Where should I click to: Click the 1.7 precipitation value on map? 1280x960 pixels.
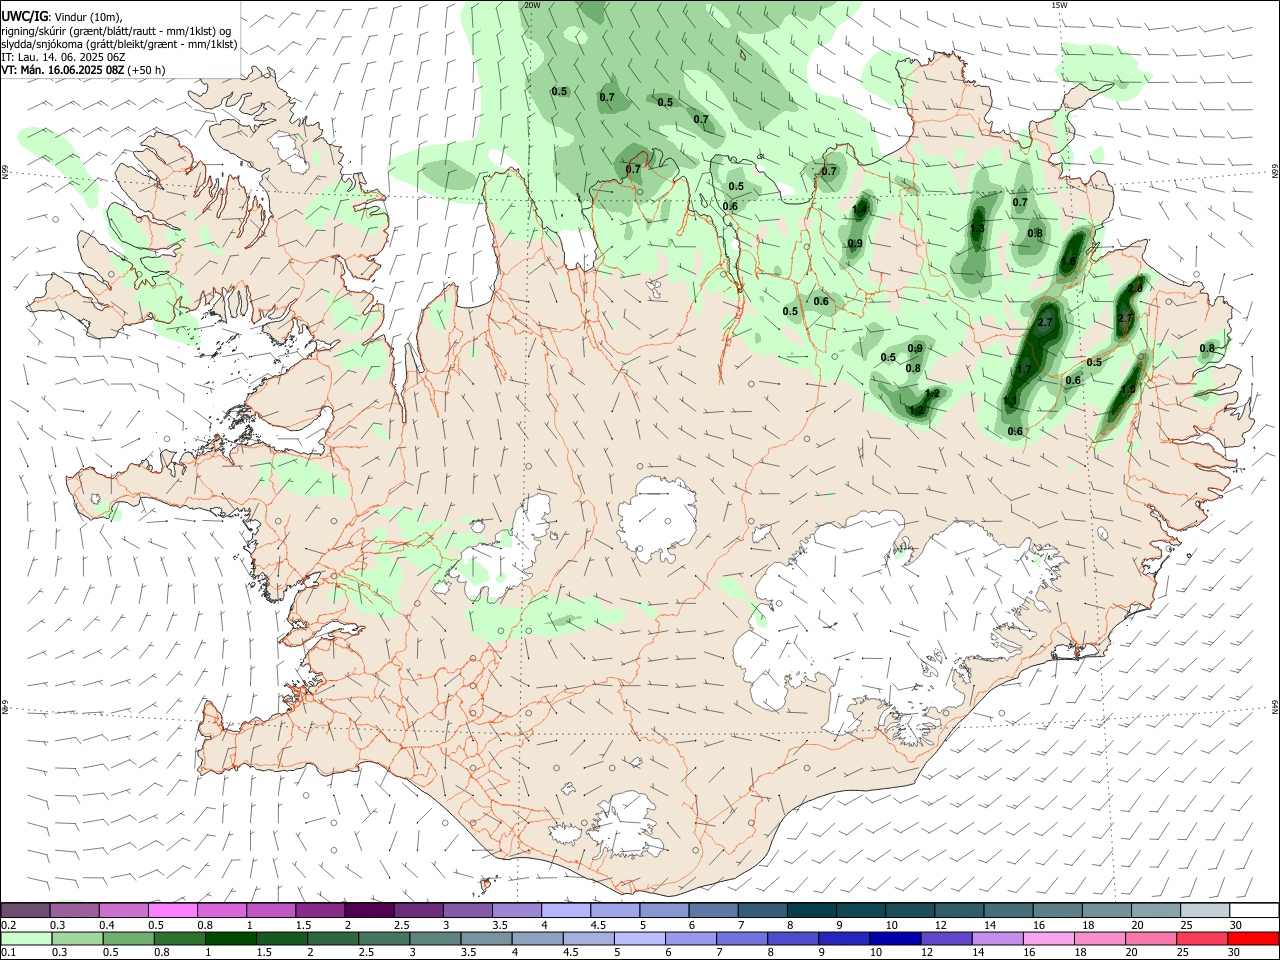pyautogui.click(x=1024, y=369)
